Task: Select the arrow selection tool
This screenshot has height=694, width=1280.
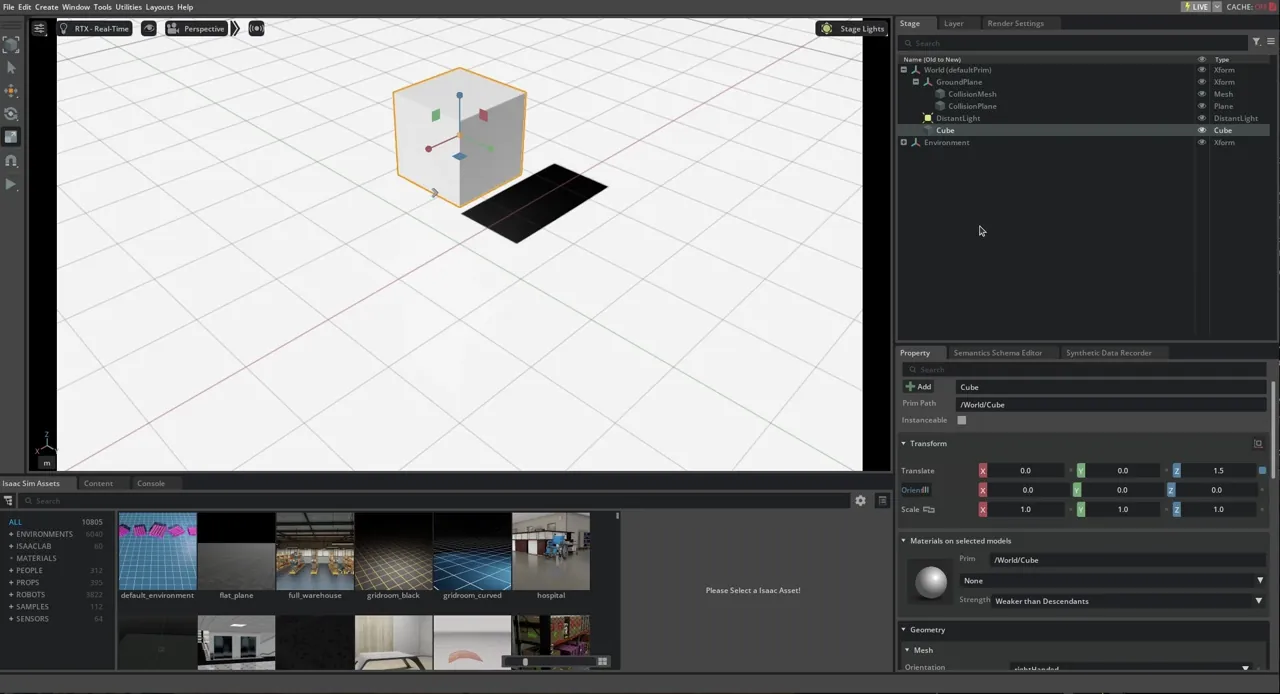Action: click(x=12, y=68)
